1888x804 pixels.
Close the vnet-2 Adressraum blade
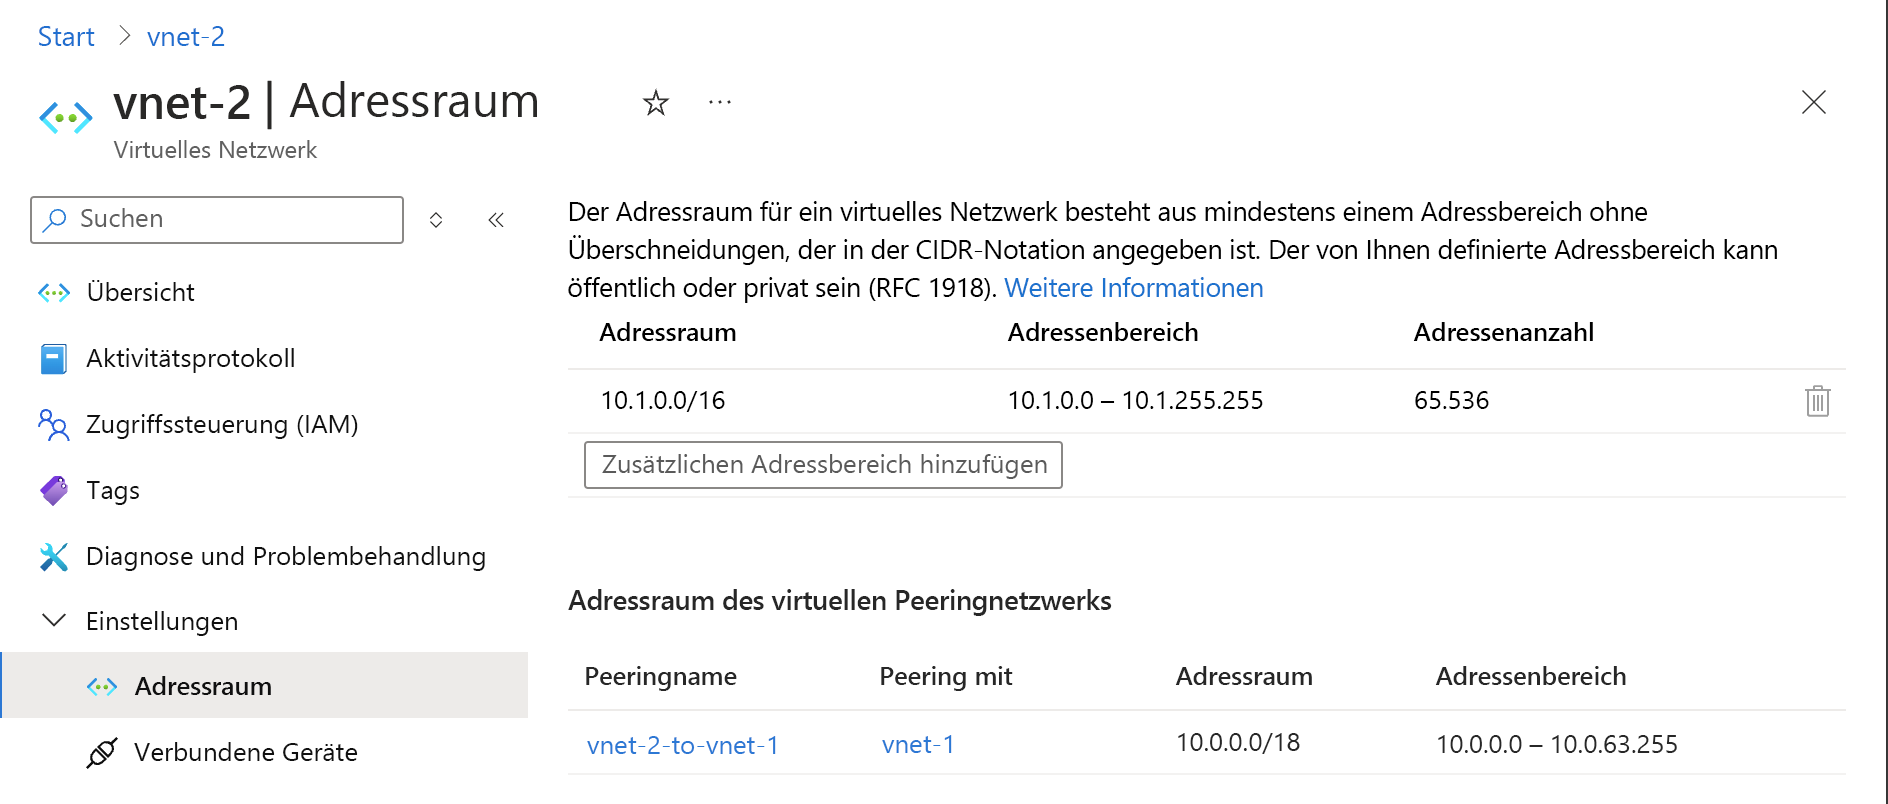click(x=1813, y=102)
